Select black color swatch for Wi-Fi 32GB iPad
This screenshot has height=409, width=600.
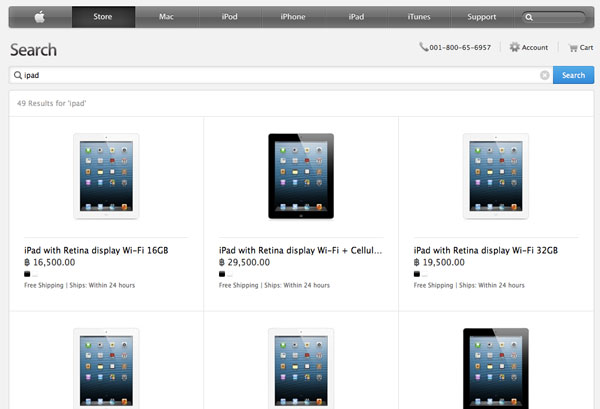(x=417, y=274)
